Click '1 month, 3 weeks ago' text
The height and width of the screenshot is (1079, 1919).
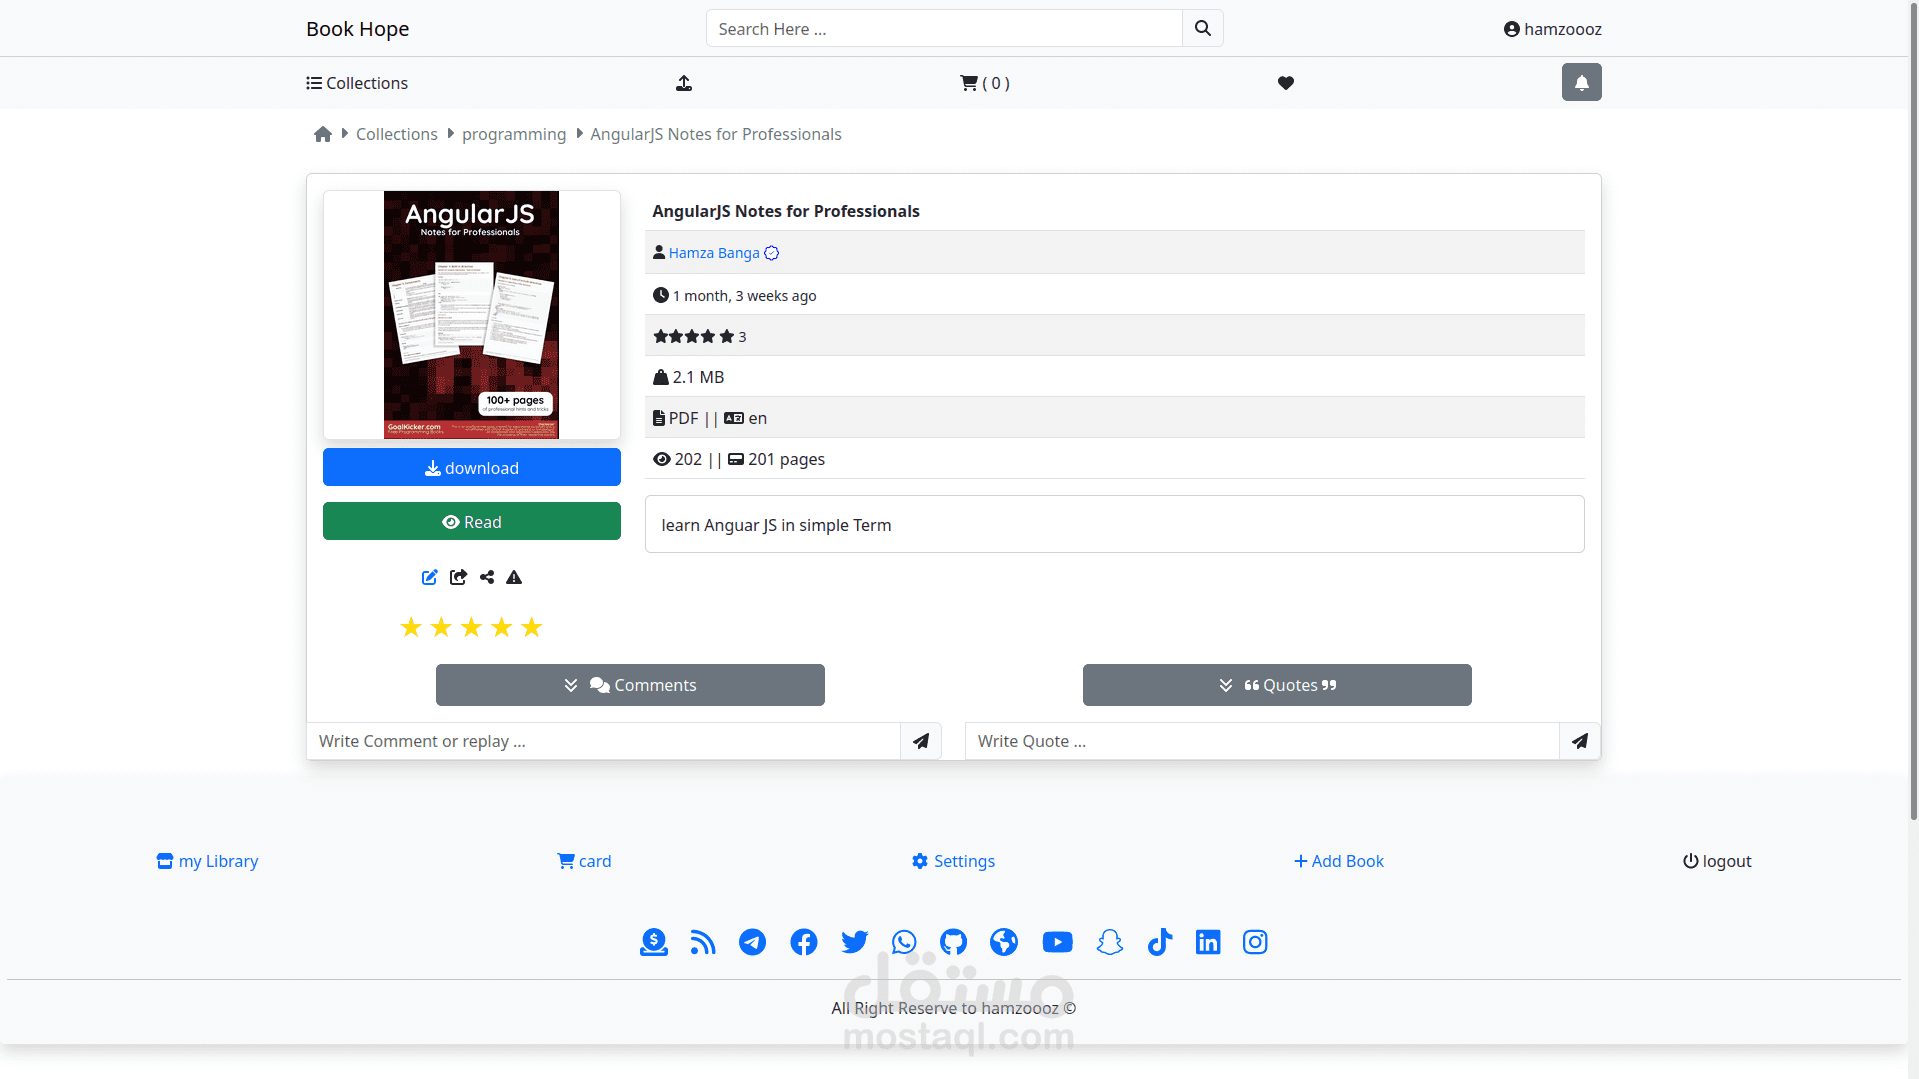pyautogui.click(x=745, y=296)
